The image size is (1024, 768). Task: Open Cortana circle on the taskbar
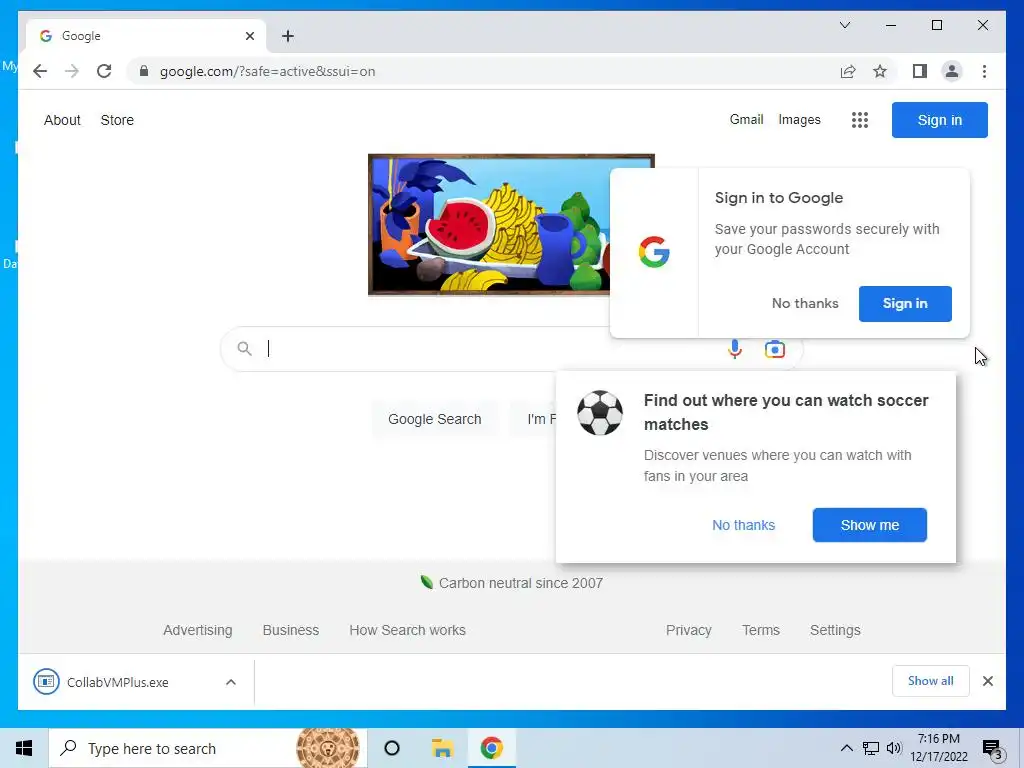pyautogui.click(x=392, y=748)
